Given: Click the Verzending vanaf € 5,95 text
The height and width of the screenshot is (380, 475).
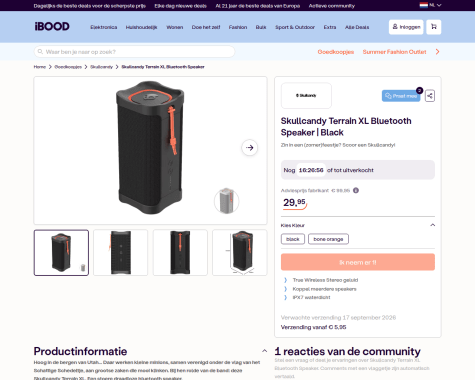Looking at the screenshot, I should pos(313,327).
